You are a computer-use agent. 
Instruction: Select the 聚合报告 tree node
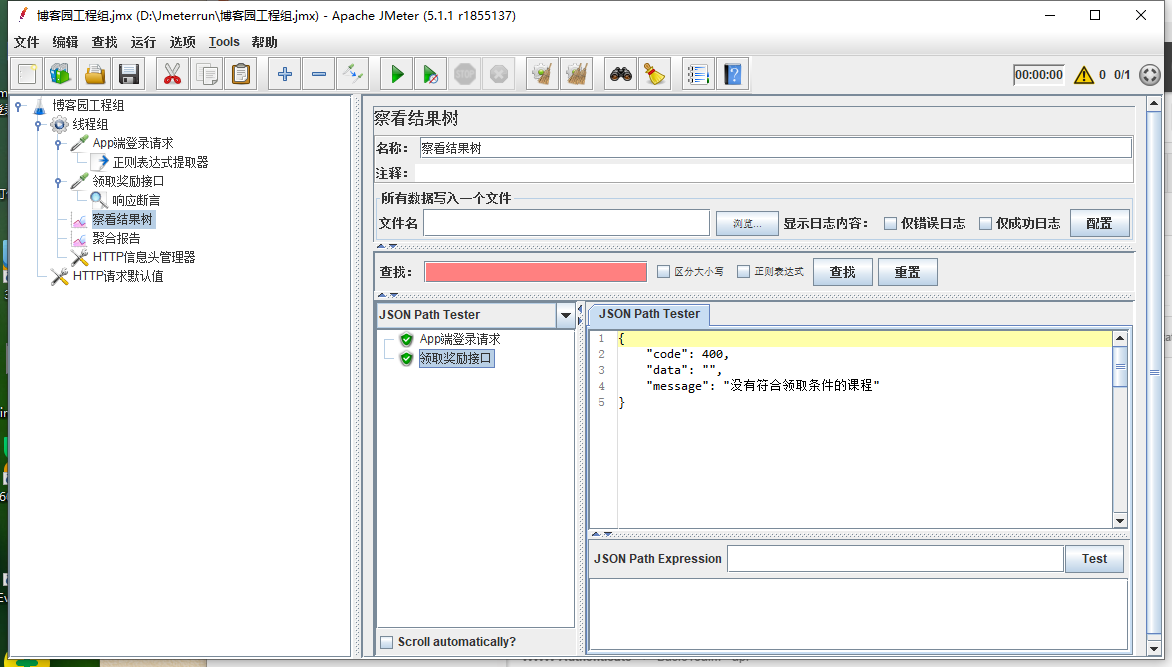pos(116,239)
